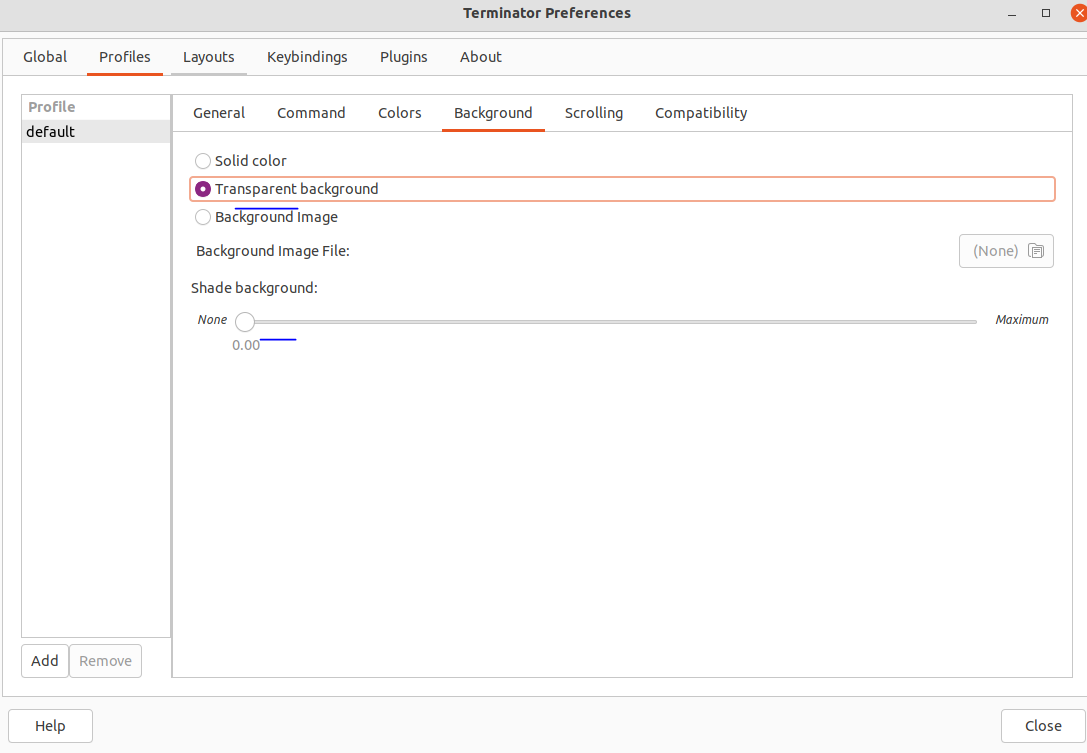The height and width of the screenshot is (753, 1087).
Task: Click the Background Image File label
Action: [272, 251]
